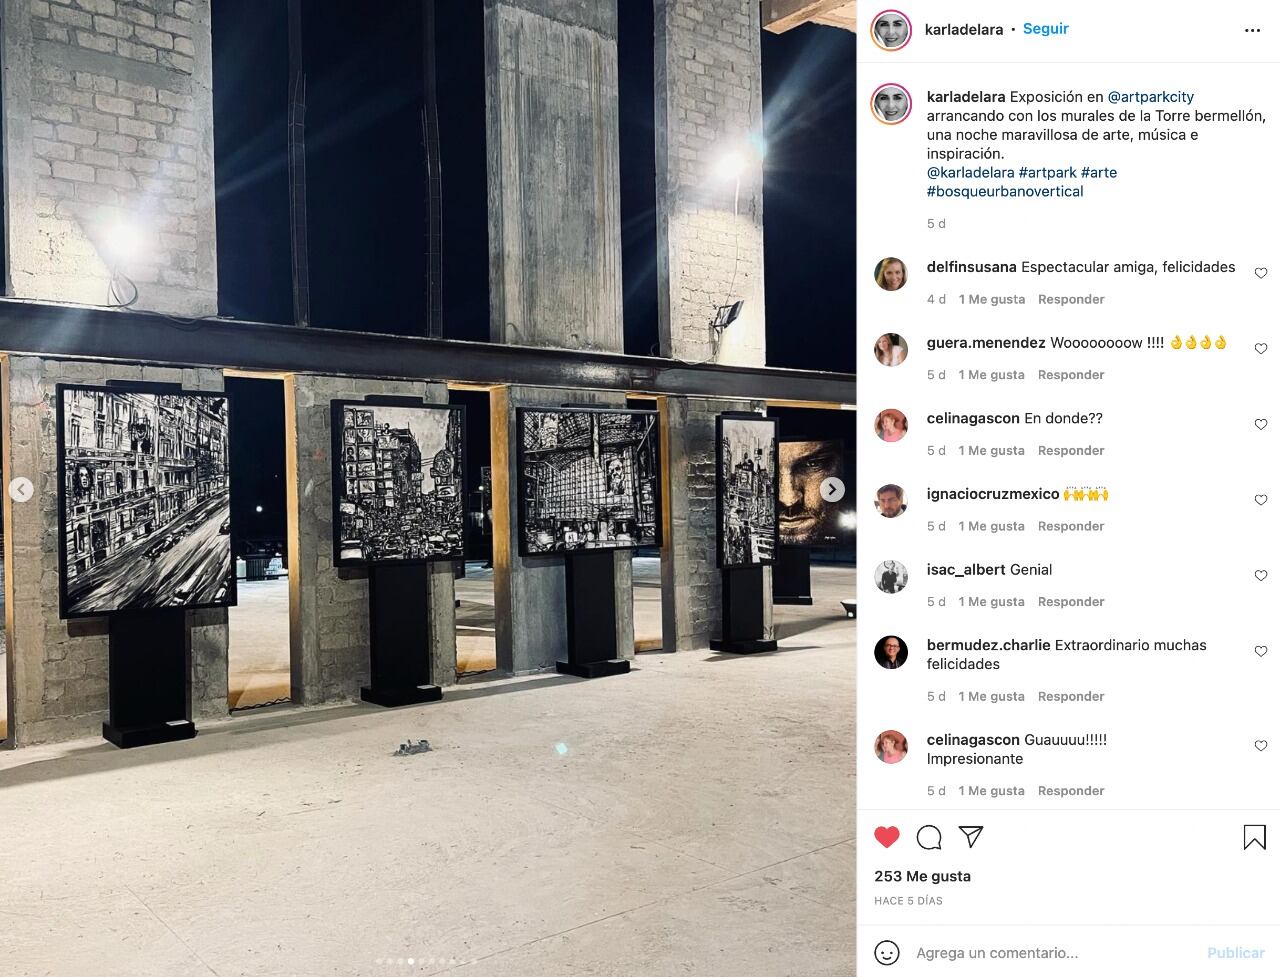Share the post with the paper plane icon

(x=971, y=837)
